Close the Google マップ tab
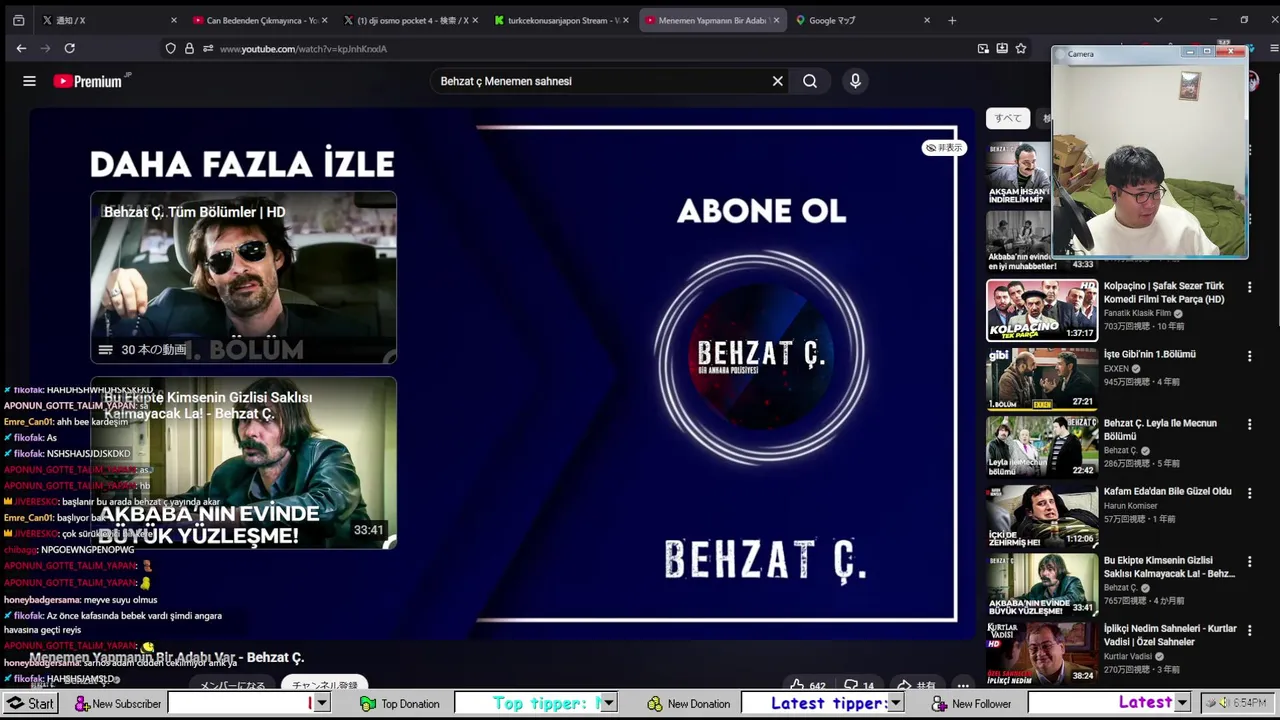 [927, 20]
